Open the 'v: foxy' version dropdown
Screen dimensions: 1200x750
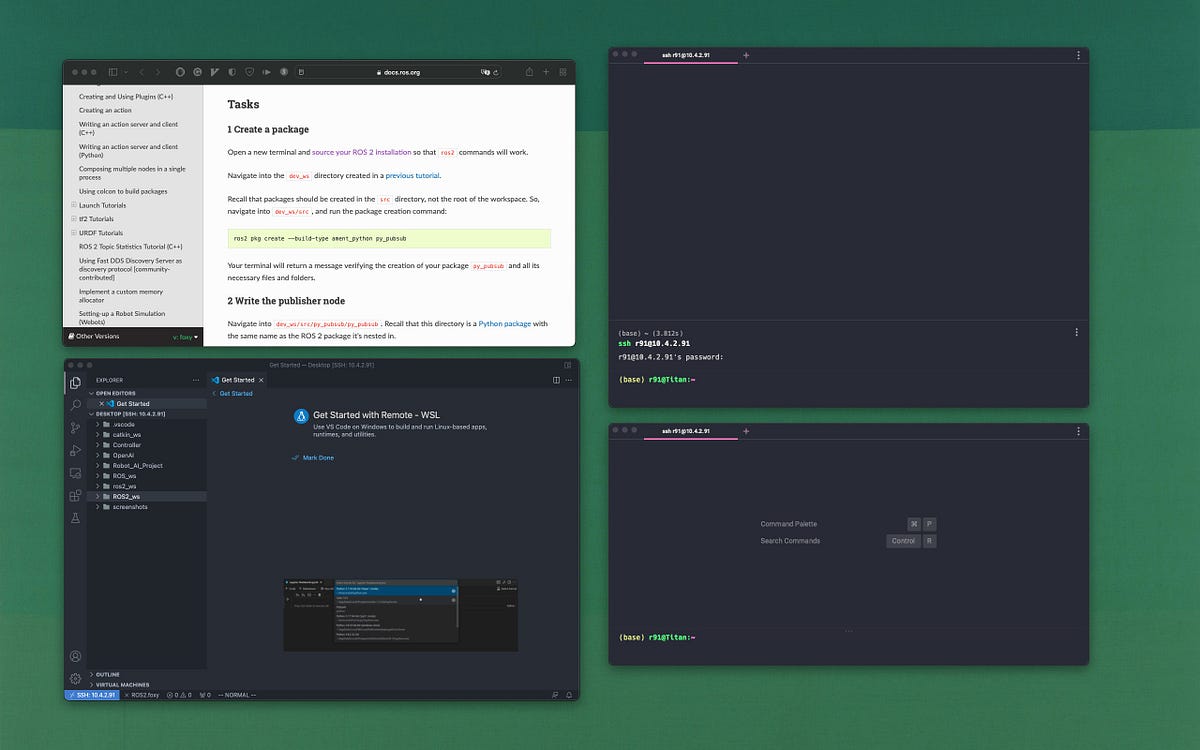(x=186, y=336)
